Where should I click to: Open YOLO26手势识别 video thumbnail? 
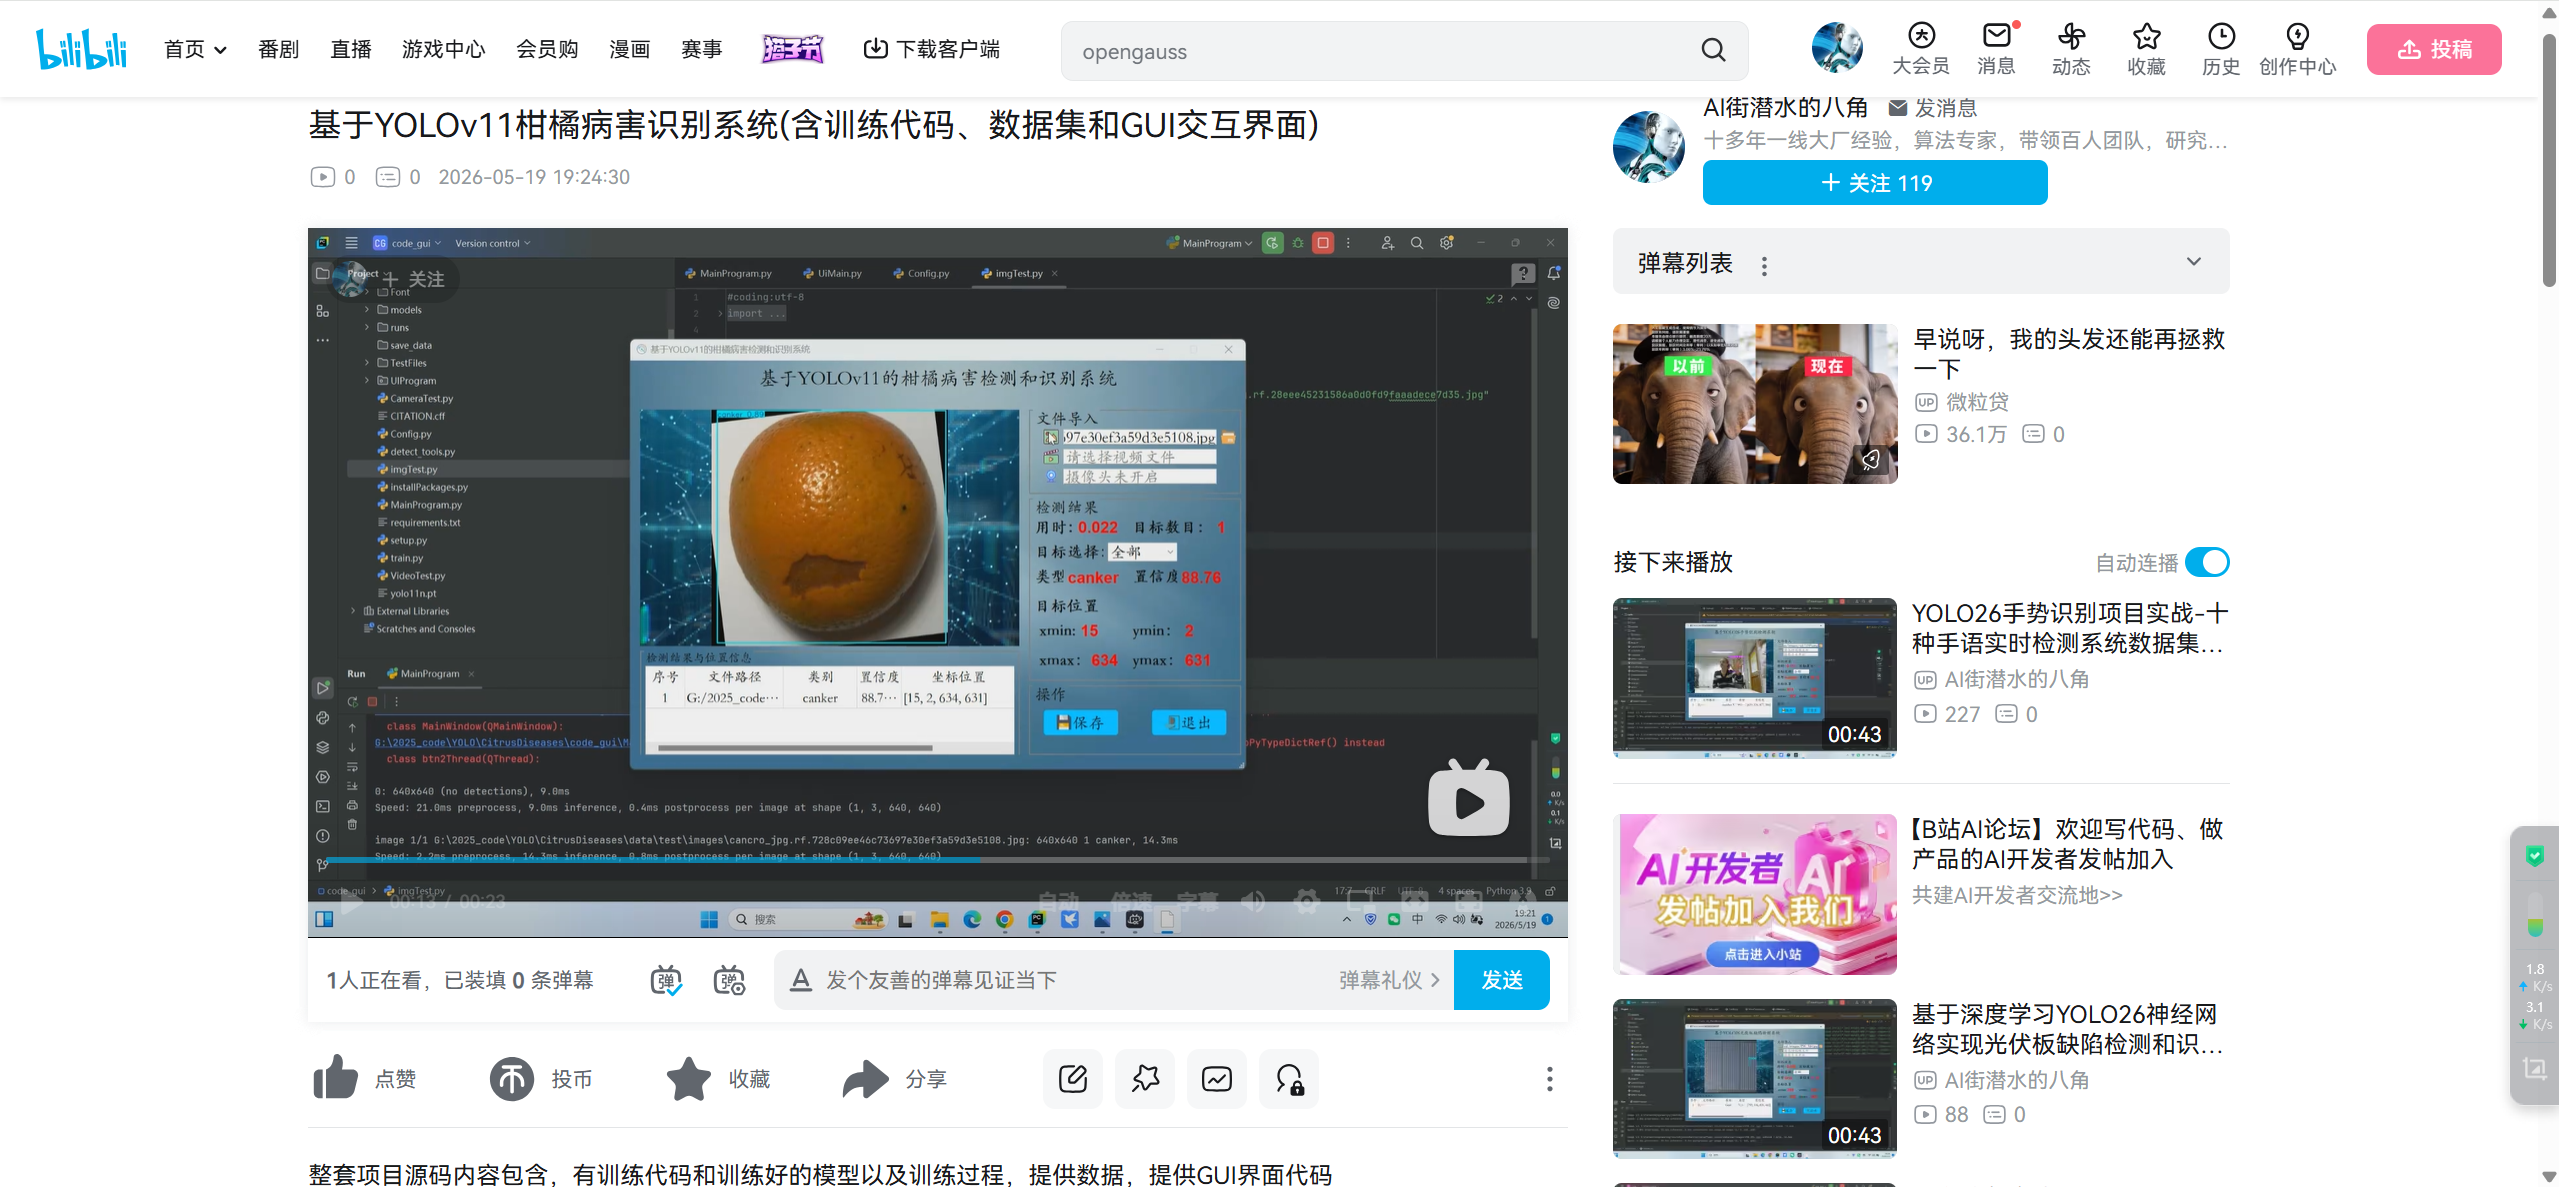[1754, 677]
